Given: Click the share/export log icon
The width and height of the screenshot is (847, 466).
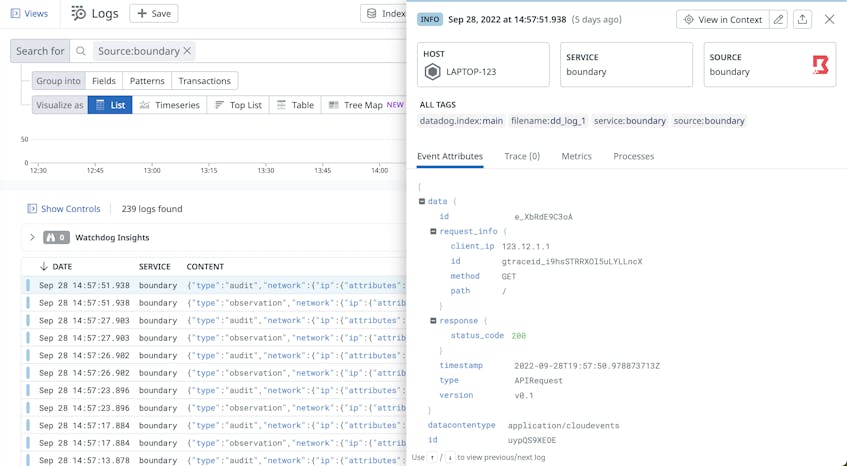Looking at the screenshot, I should click(x=803, y=19).
